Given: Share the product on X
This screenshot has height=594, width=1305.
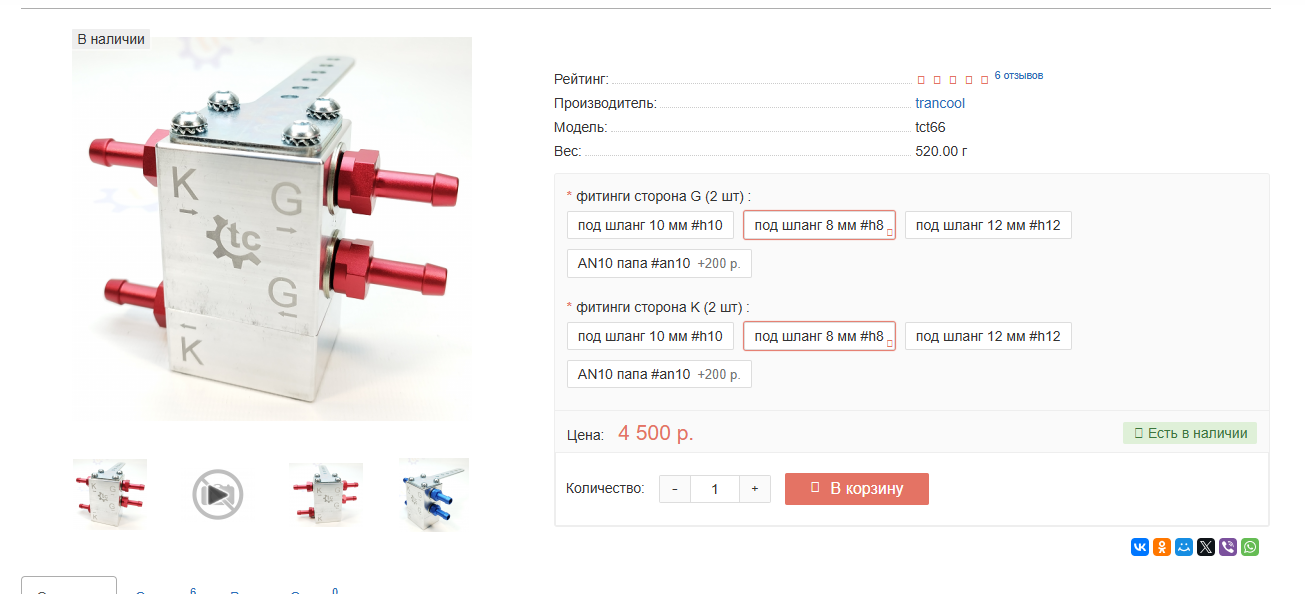Looking at the screenshot, I should 1206,547.
